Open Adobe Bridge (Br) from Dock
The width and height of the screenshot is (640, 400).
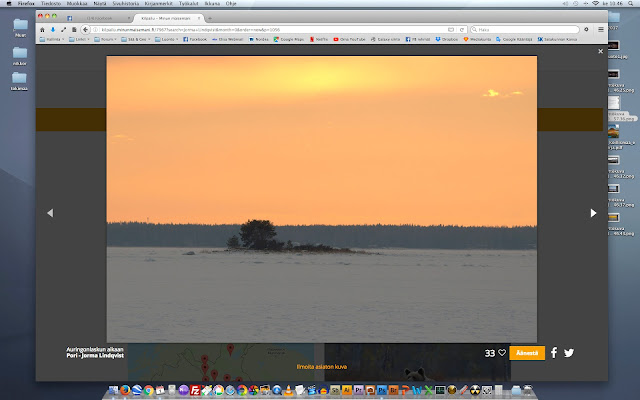[393, 390]
